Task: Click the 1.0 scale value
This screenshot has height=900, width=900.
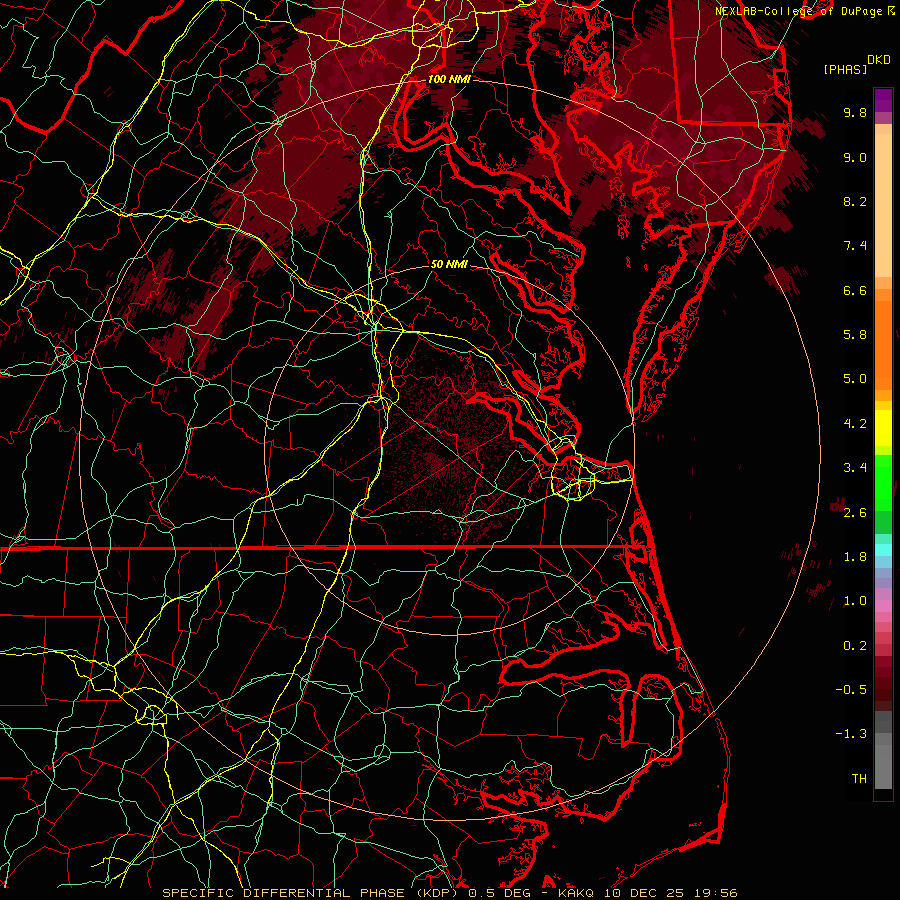Action: click(855, 601)
